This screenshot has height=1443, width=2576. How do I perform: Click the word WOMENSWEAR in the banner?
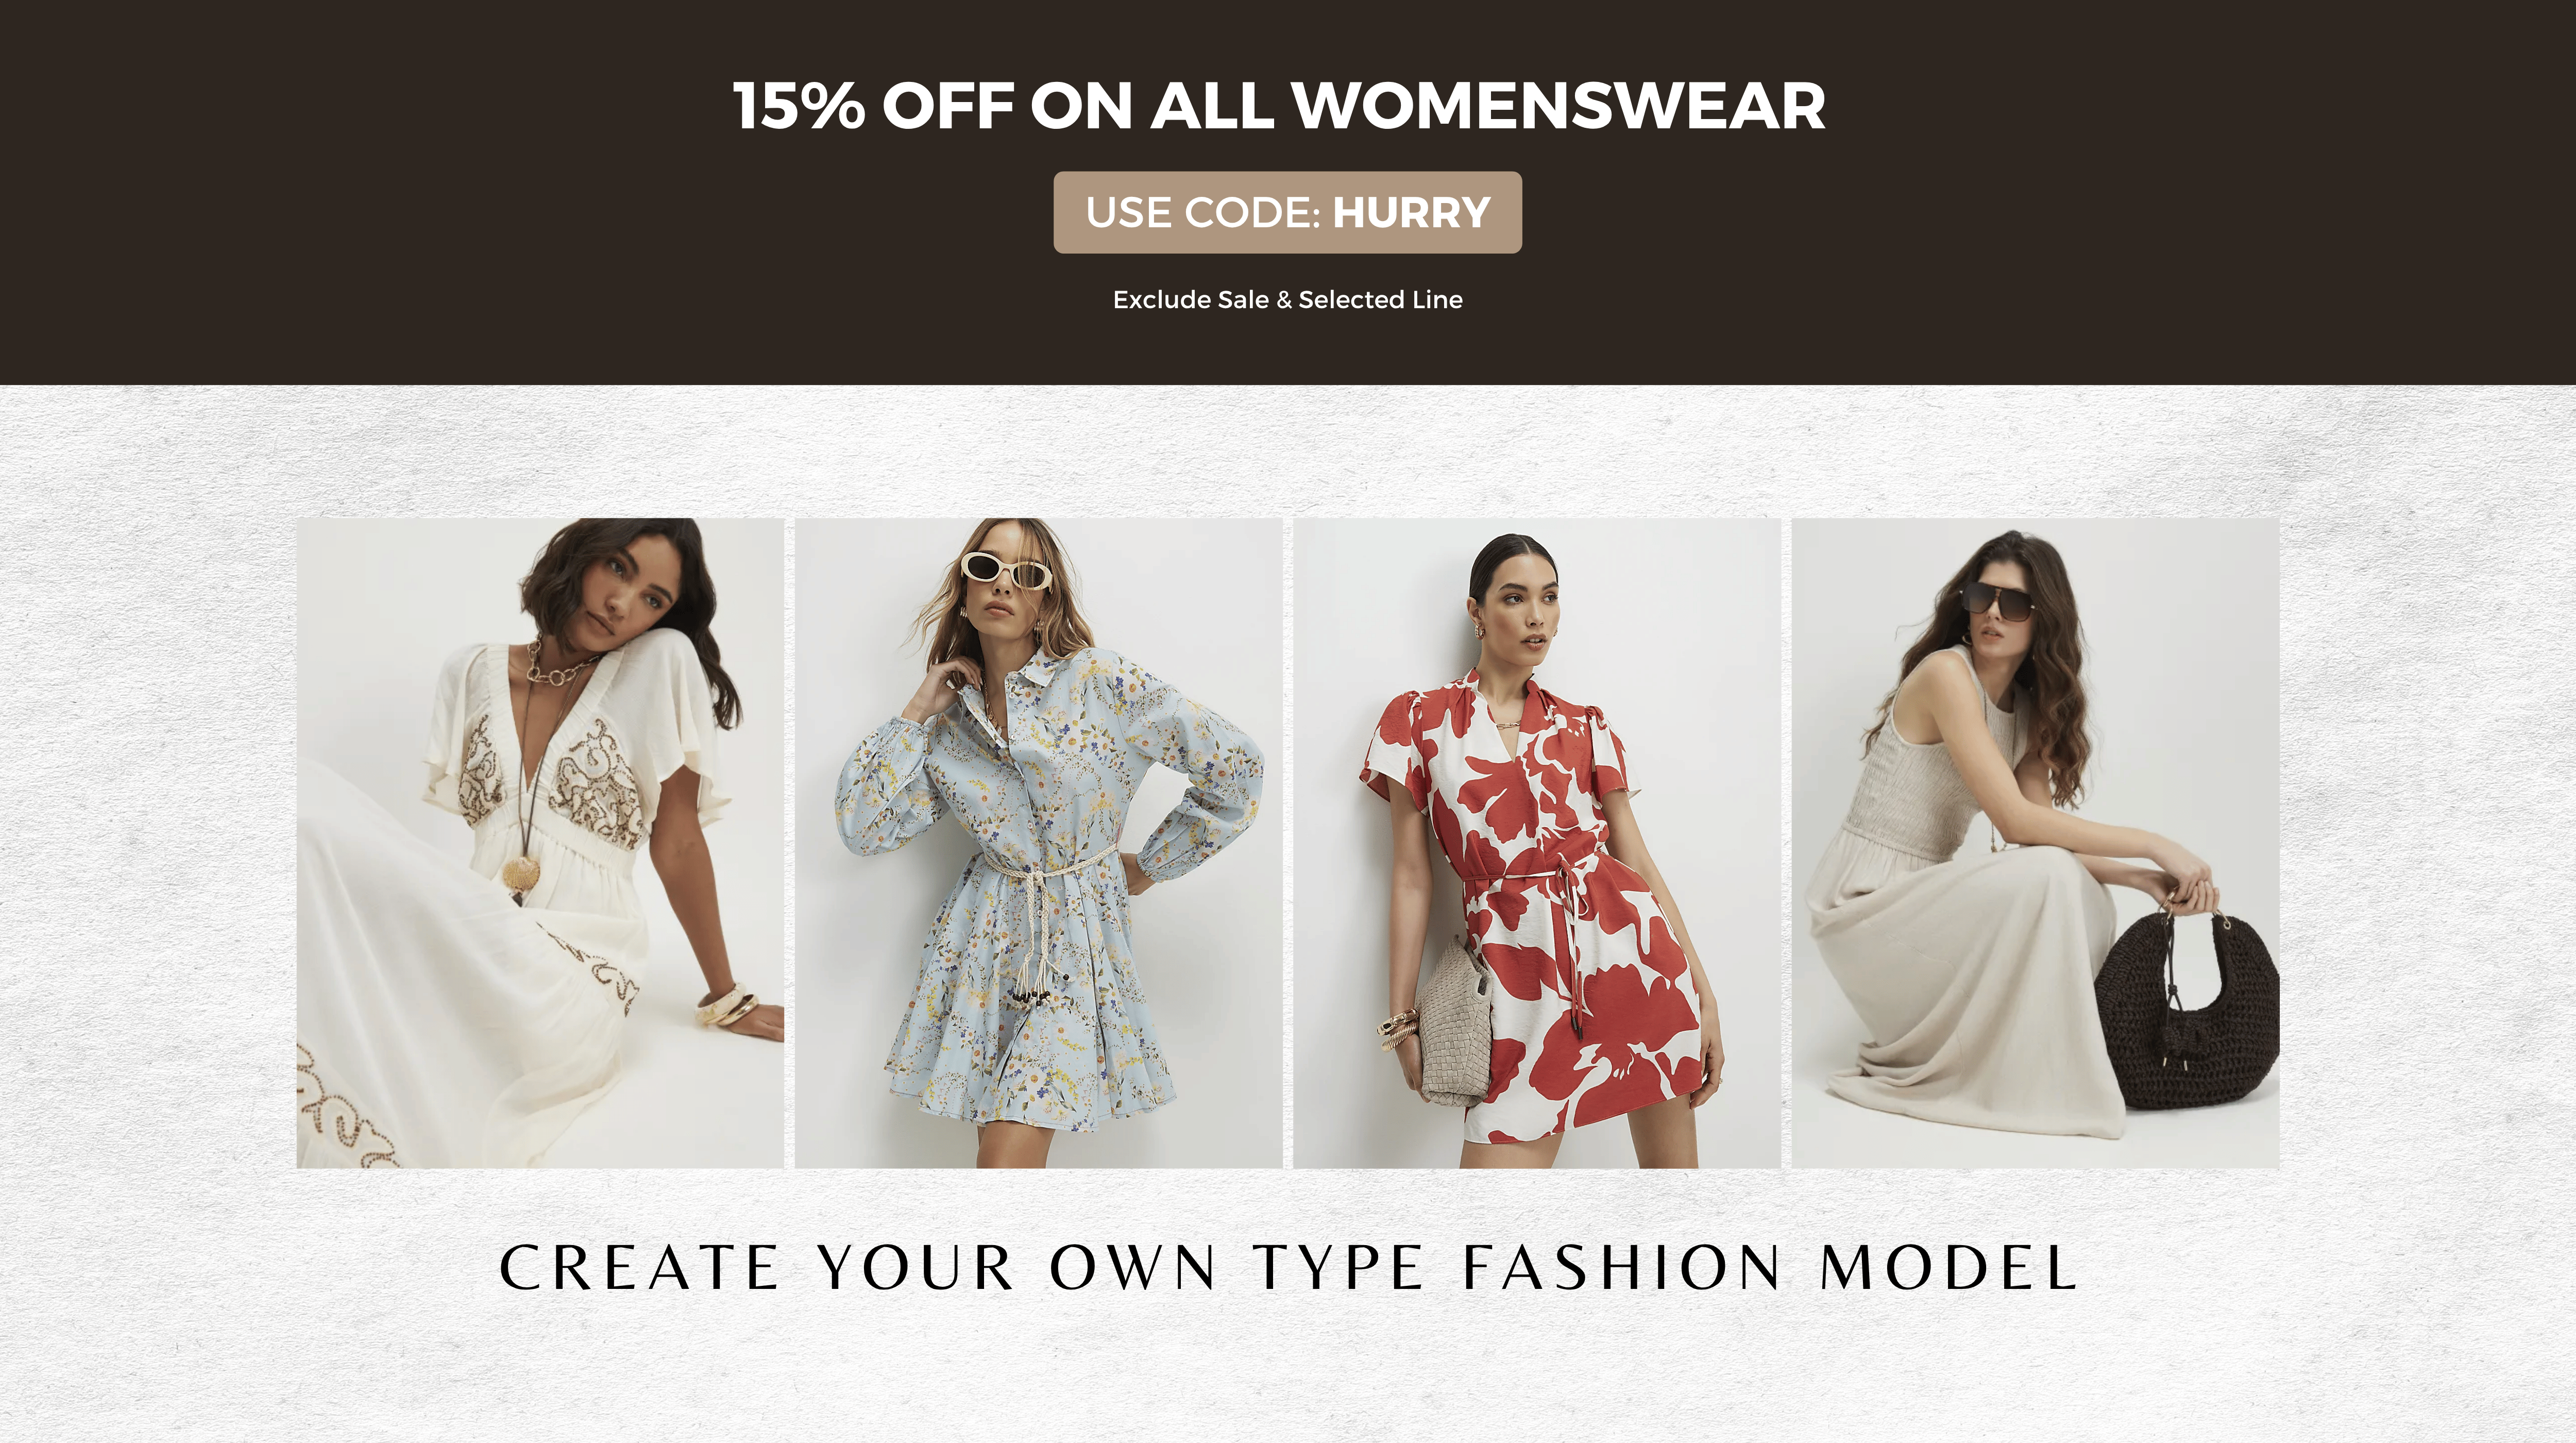[x=1558, y=105]
